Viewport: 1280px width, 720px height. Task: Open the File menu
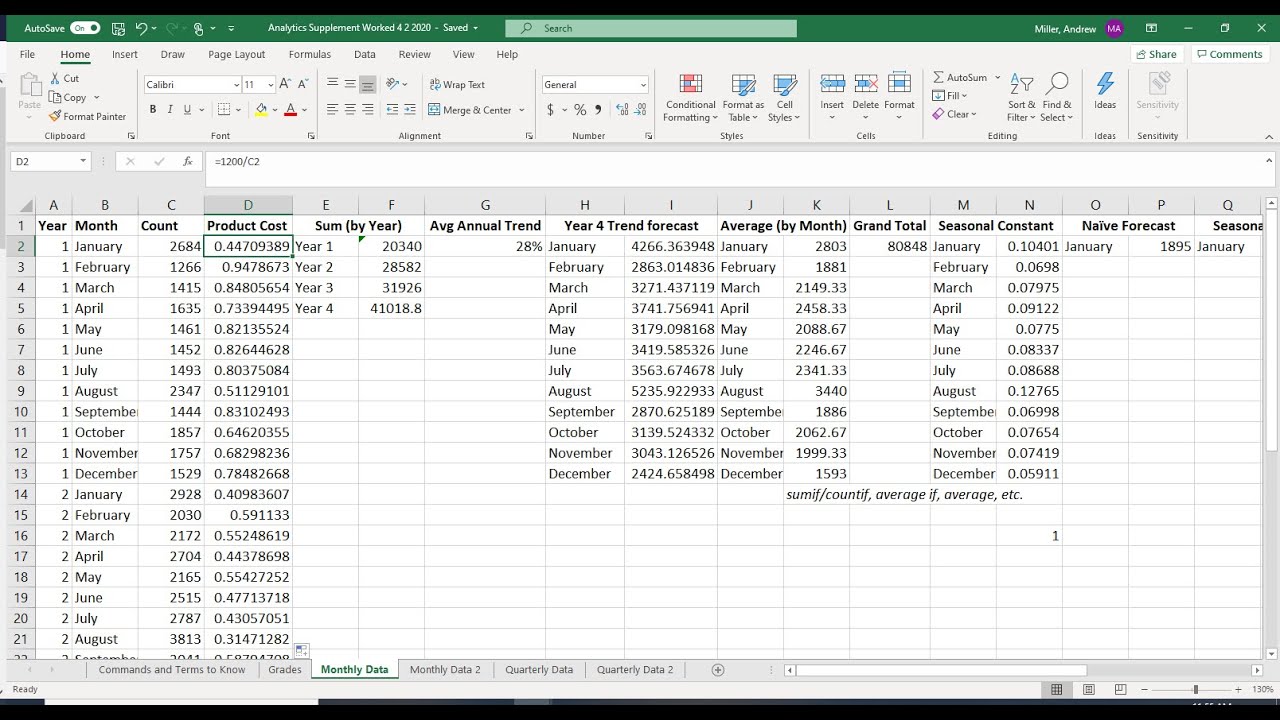[27, 55]
